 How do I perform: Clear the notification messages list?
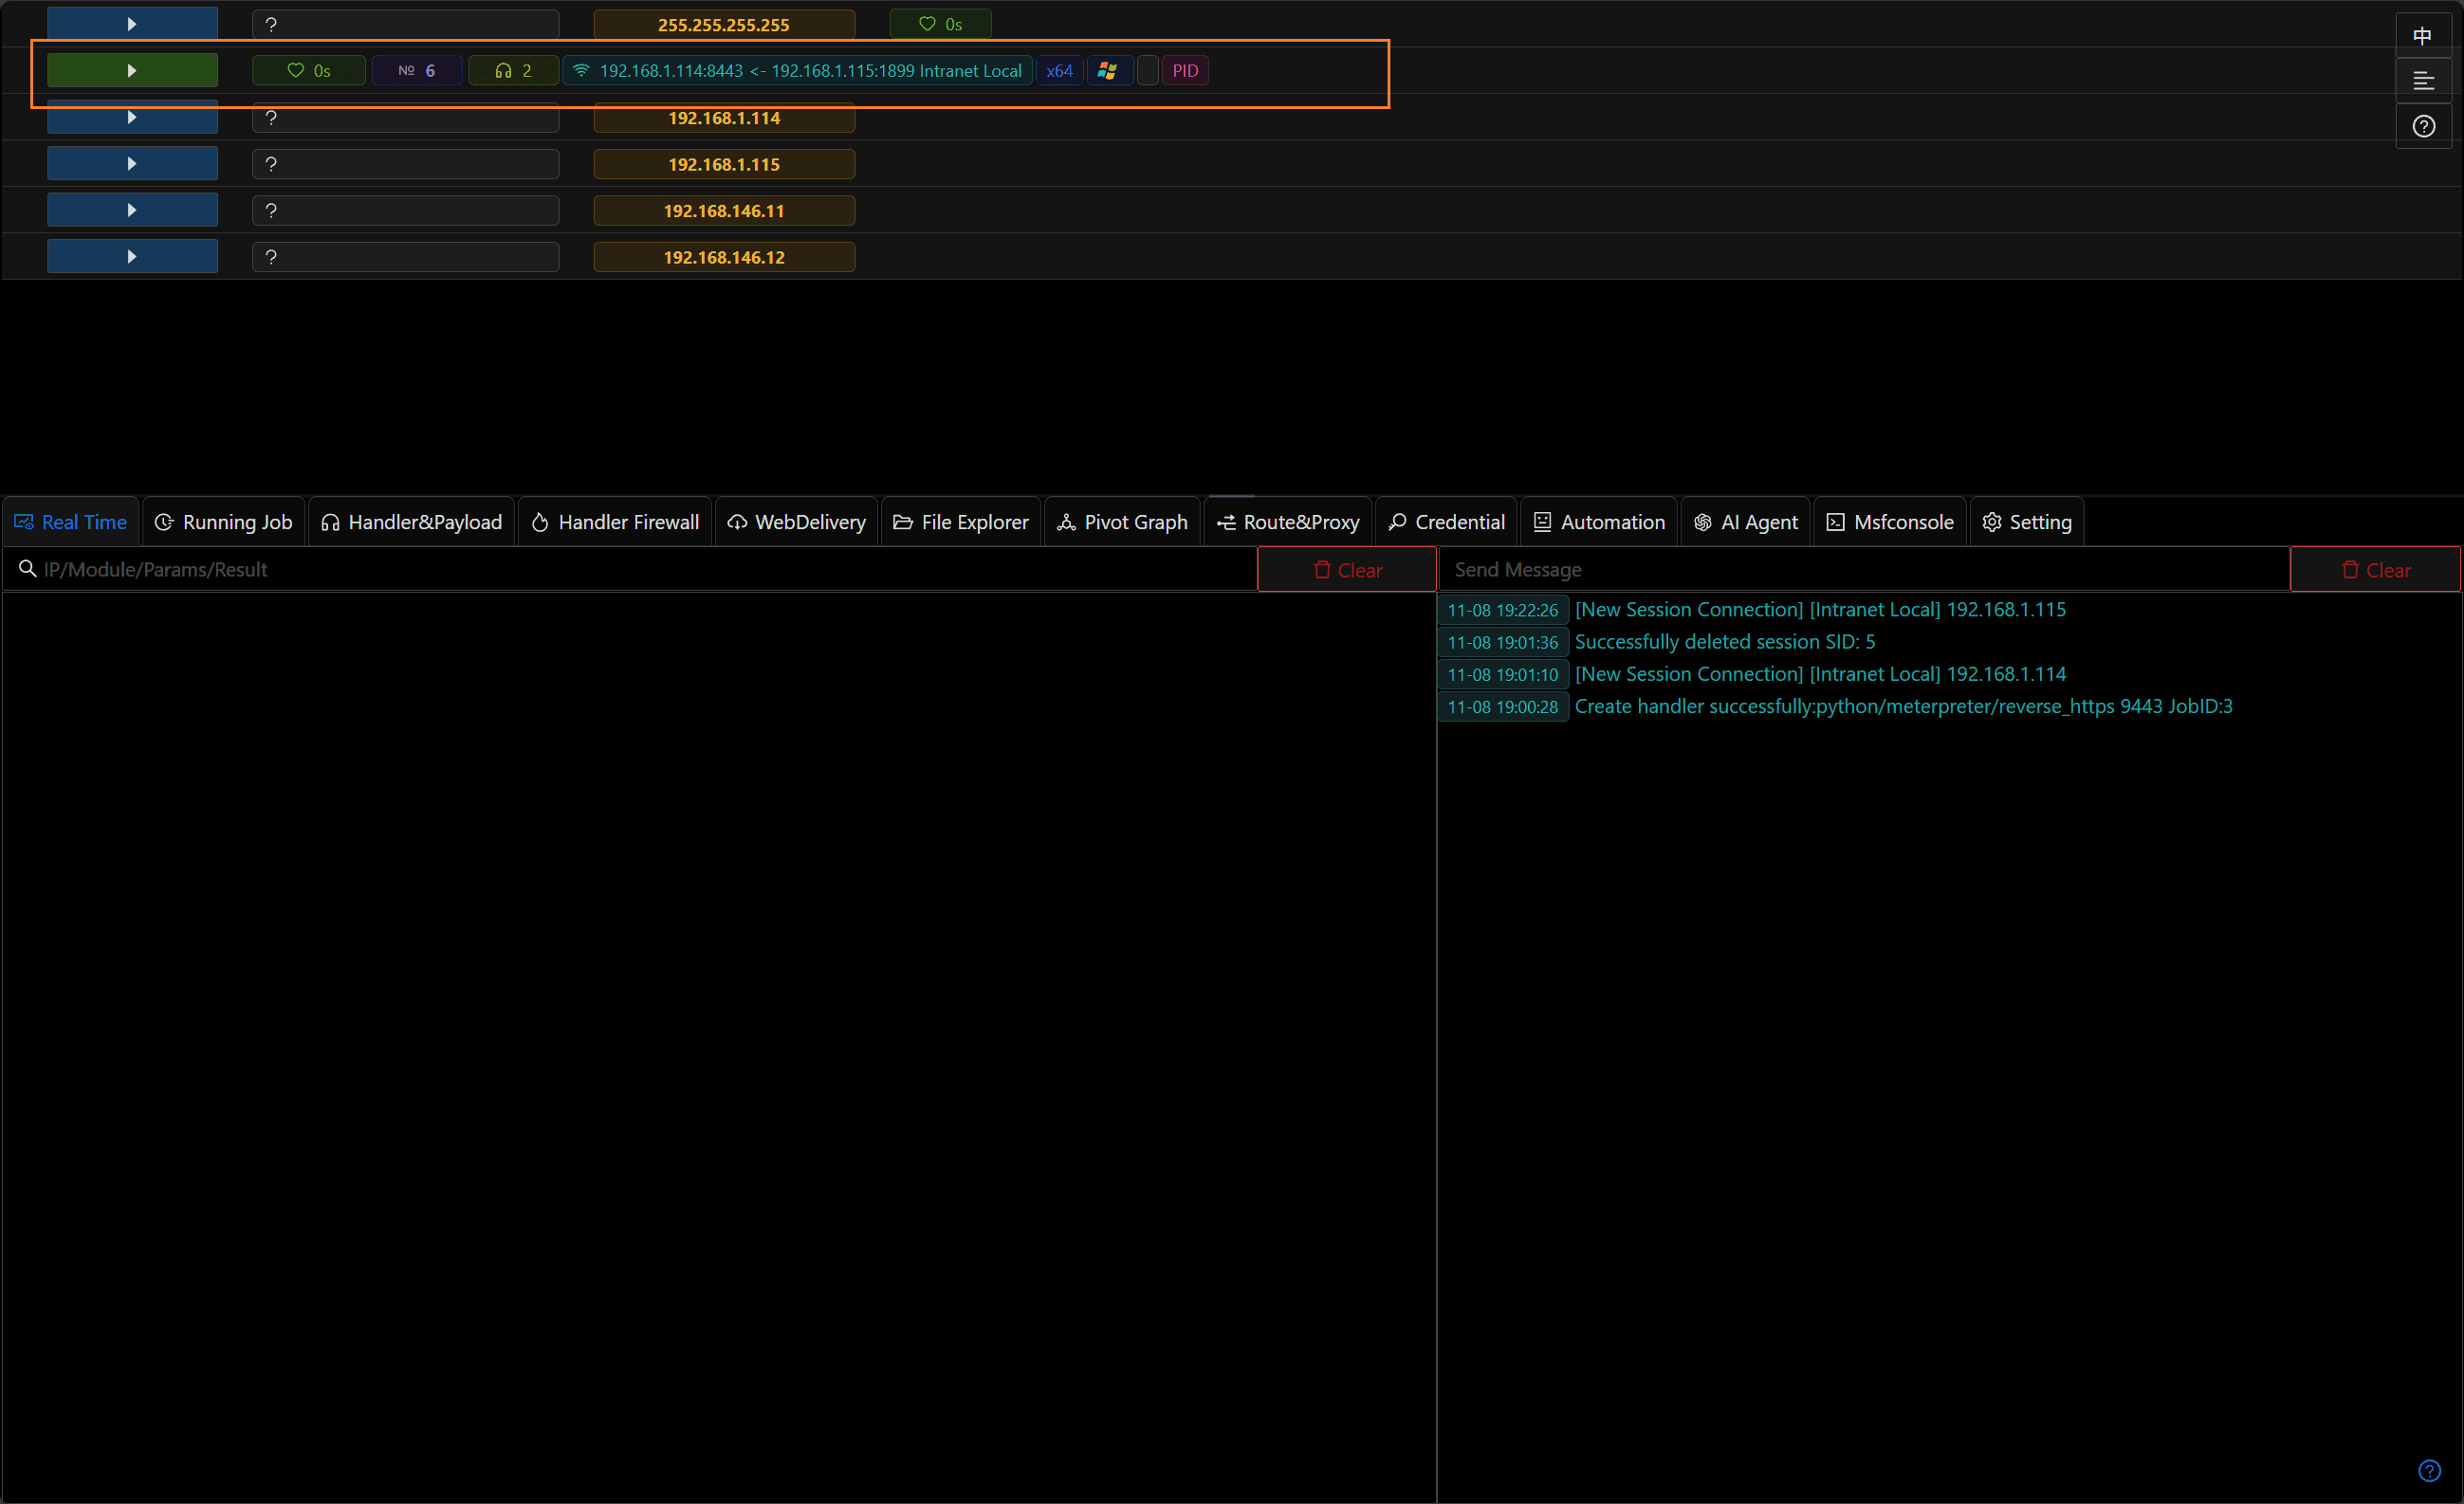pos(2374,570)
